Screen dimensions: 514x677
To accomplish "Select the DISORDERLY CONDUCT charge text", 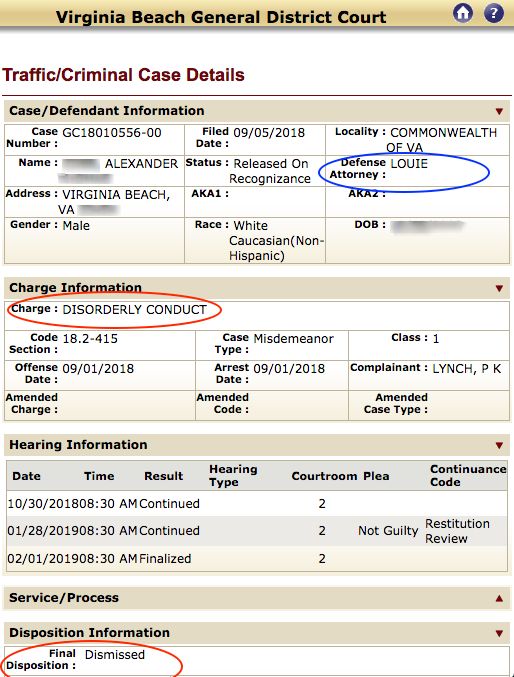I will click(x=134, y=310).
